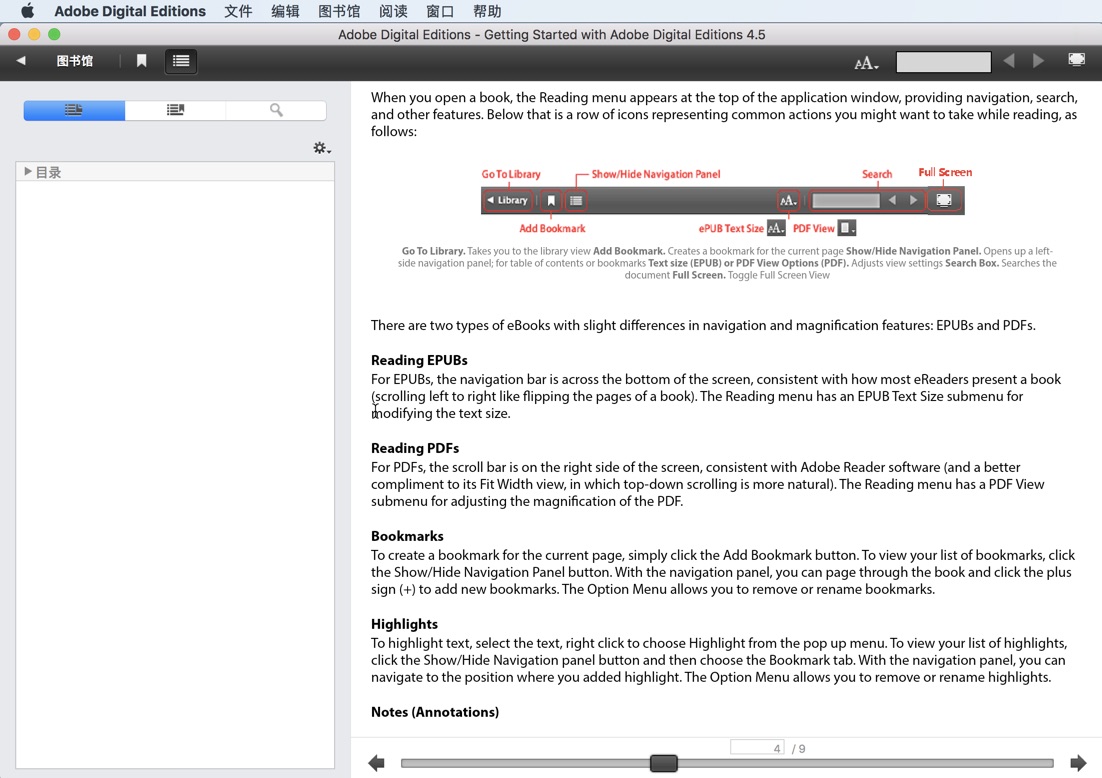Screen dimensions: 1102x778
Task: Open the 图书馆 menu from the menu bar
Action: [339, 11]
